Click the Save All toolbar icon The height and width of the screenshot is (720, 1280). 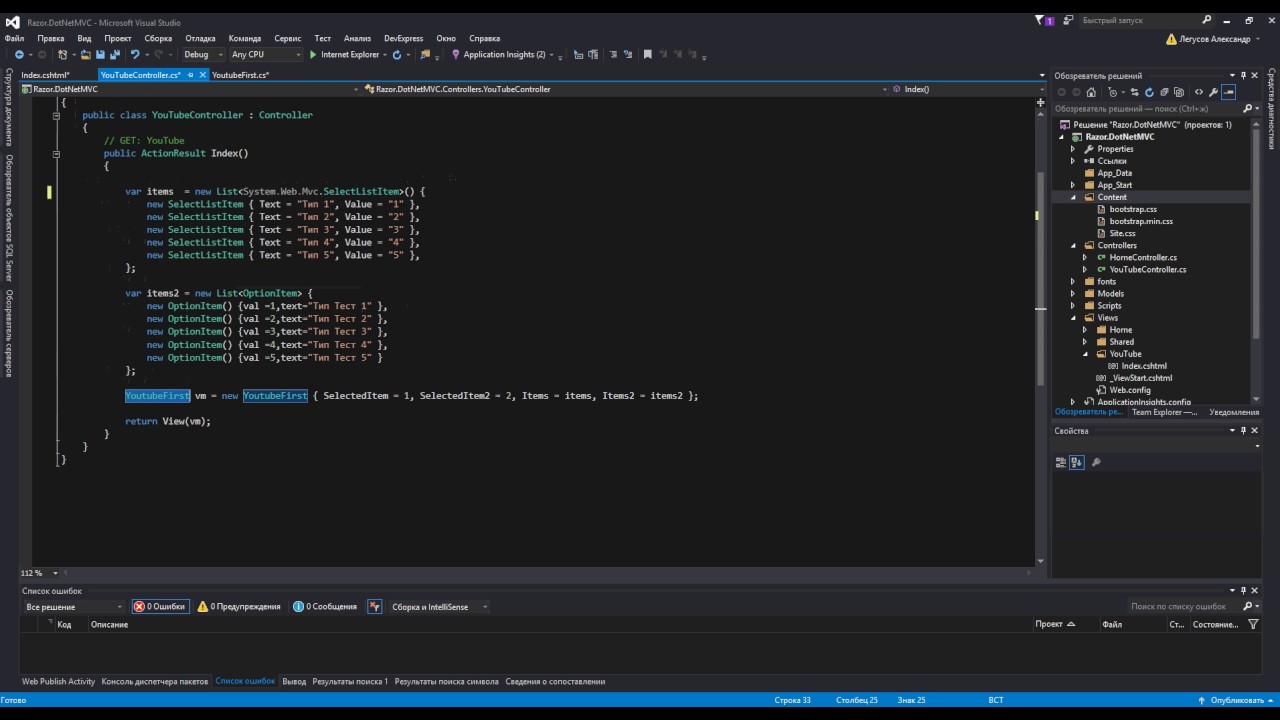(x=115, y=54)
